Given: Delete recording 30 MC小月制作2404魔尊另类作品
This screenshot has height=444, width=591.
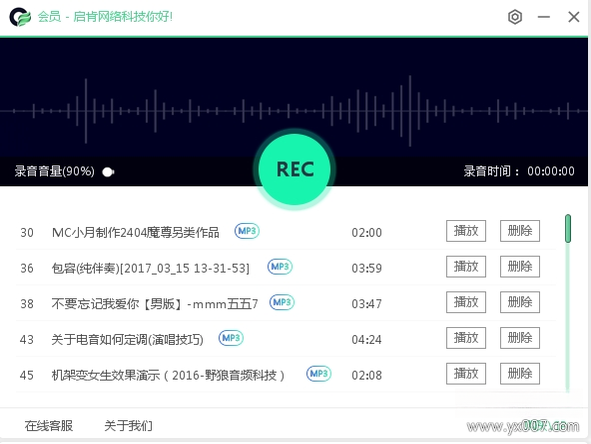Looking at the screenshot, I should click(520, 231).
